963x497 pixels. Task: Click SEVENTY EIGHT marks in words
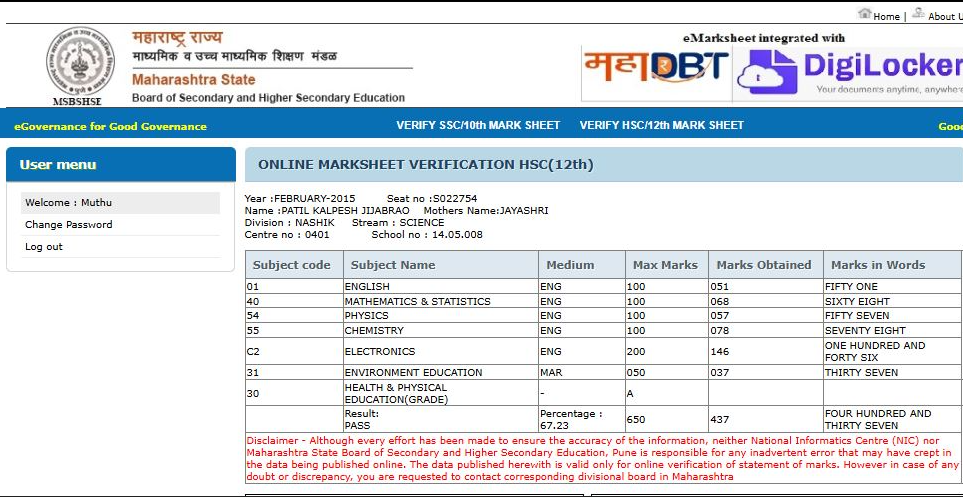point(865,331)
